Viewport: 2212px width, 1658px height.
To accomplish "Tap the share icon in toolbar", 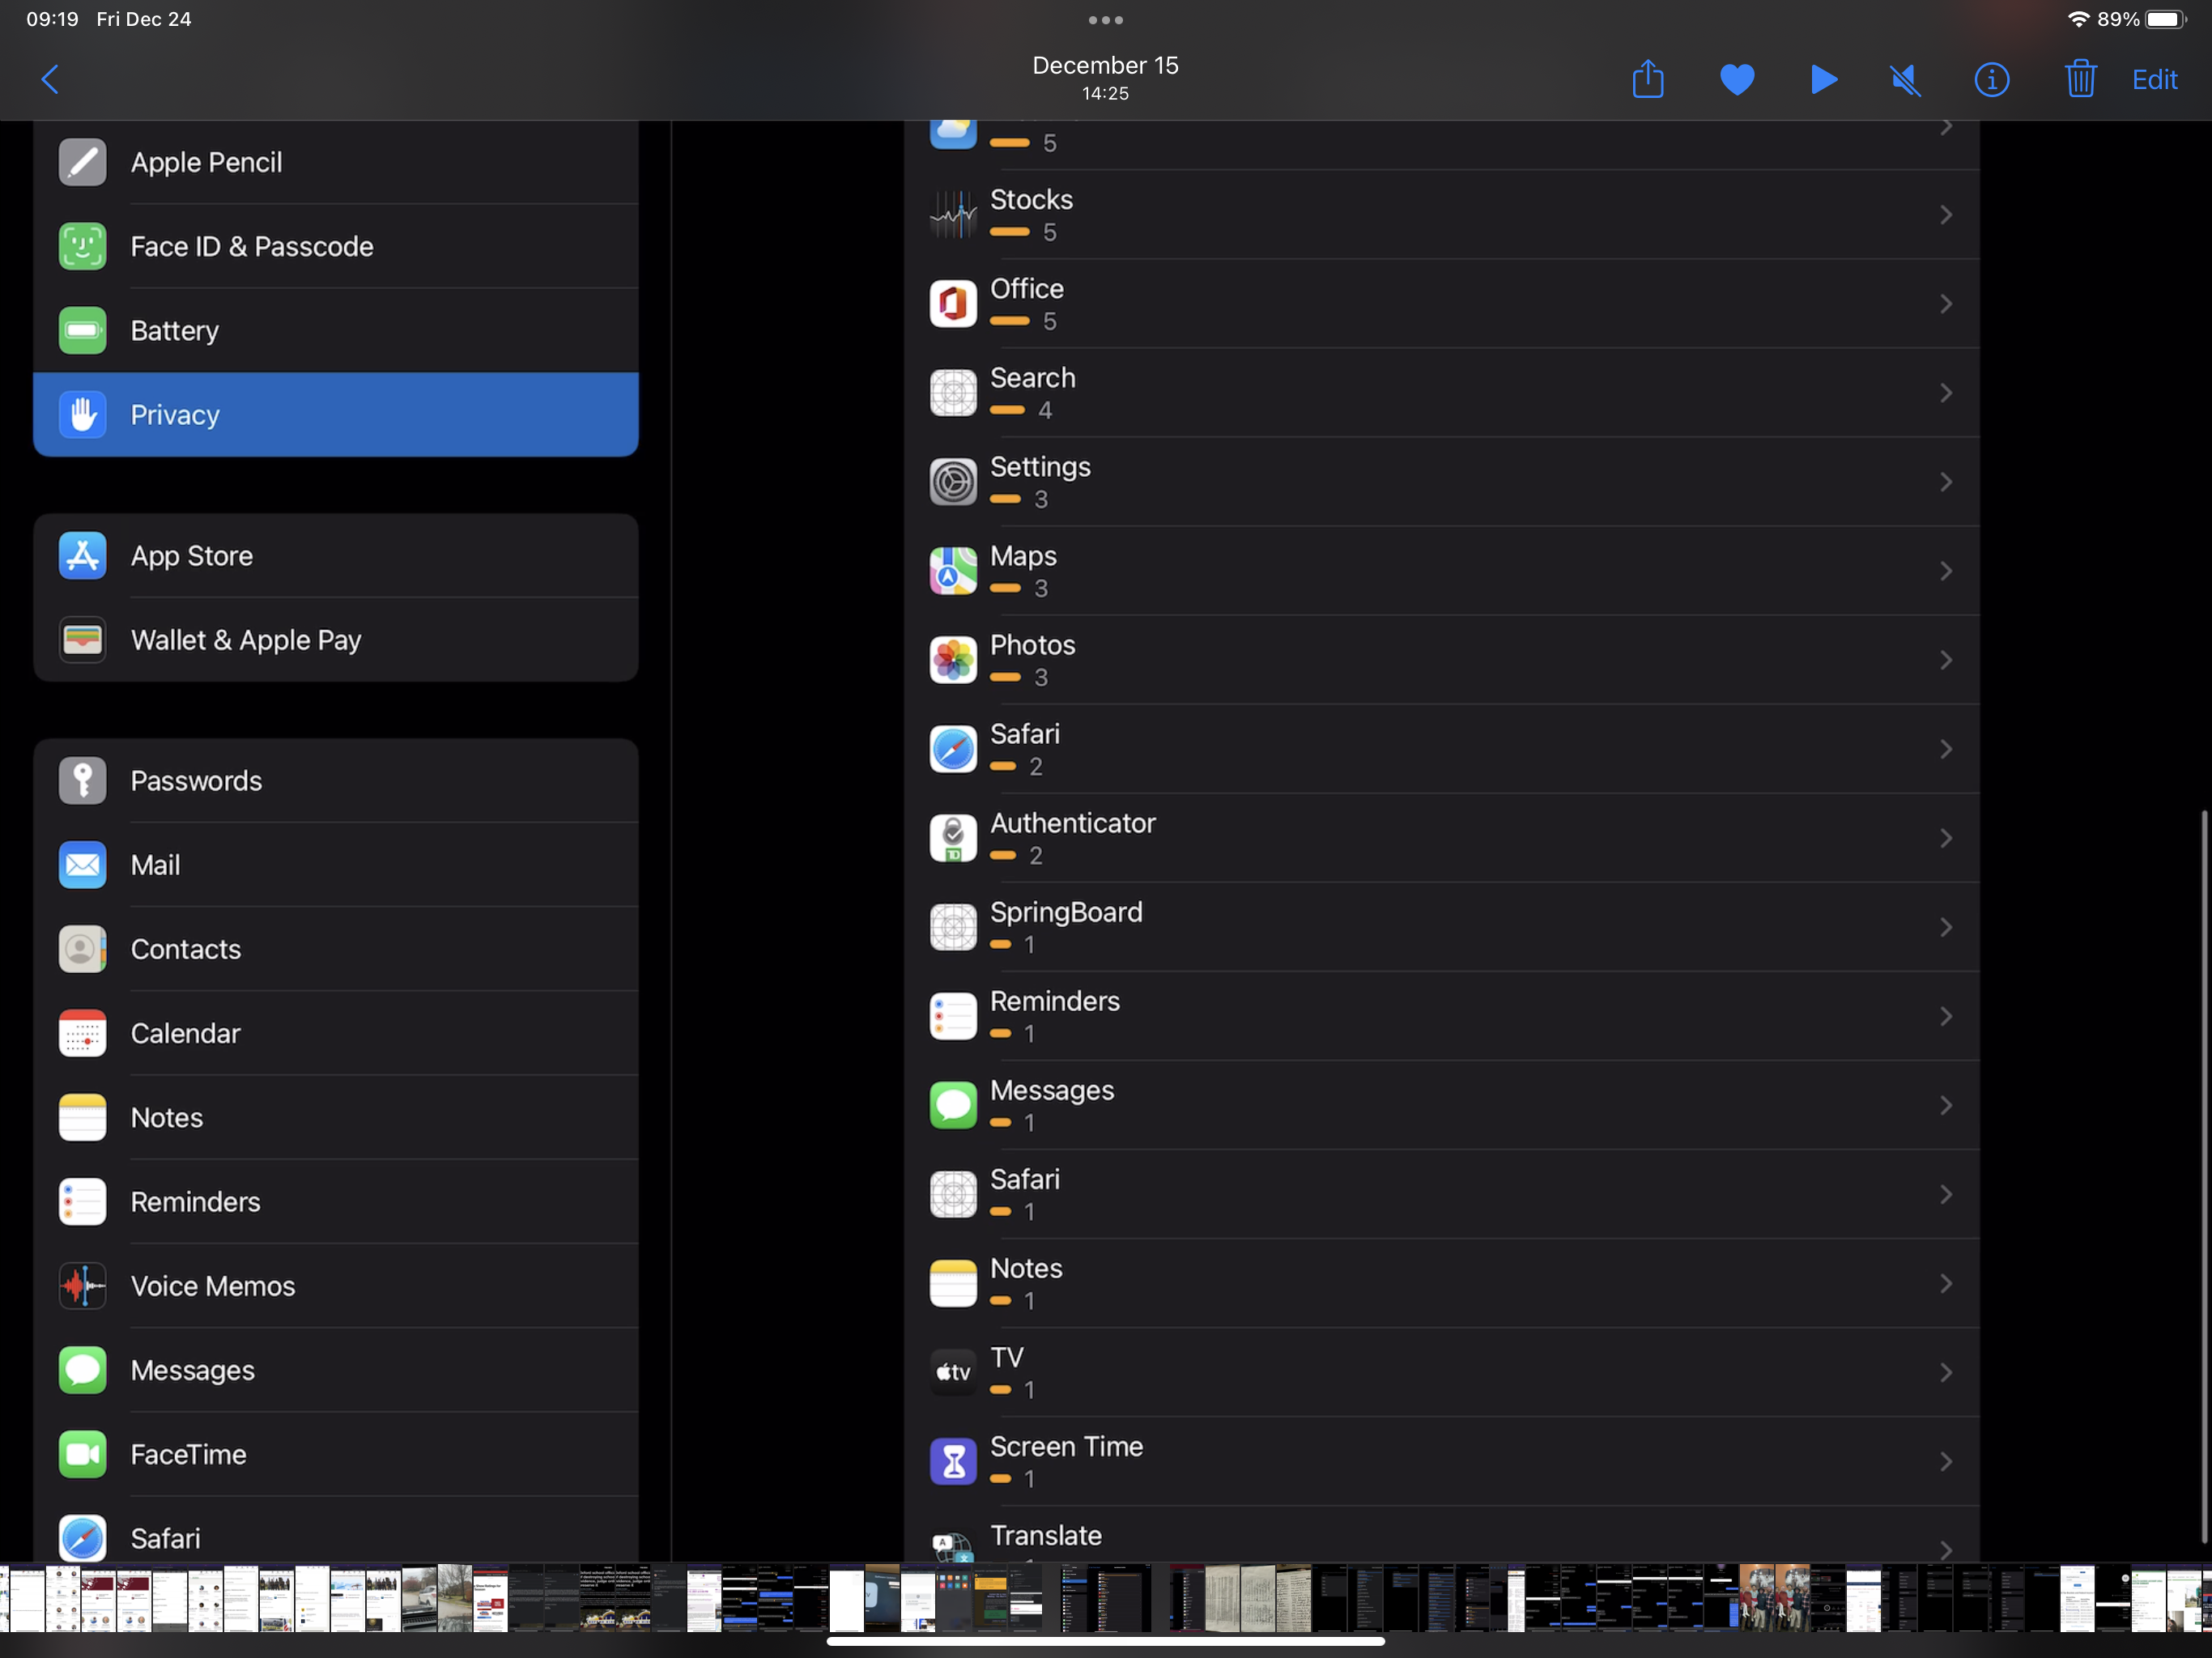I will (x=1647, y=79).
